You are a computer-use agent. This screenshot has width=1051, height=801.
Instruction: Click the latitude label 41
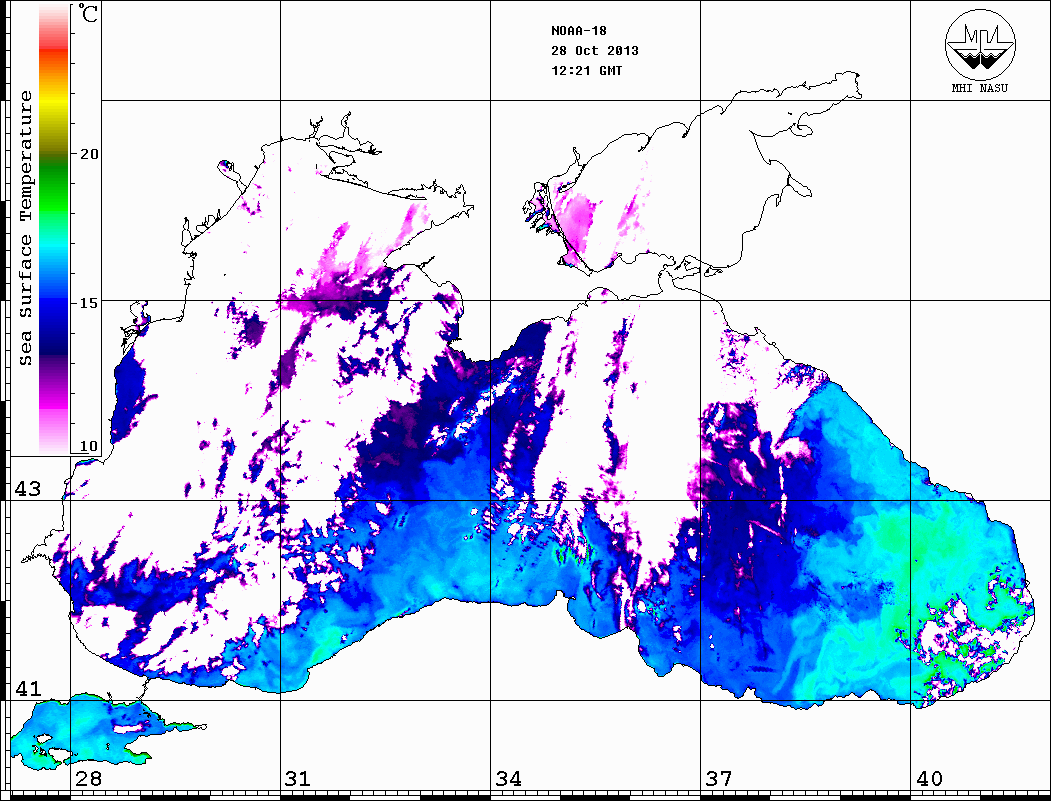28,688
